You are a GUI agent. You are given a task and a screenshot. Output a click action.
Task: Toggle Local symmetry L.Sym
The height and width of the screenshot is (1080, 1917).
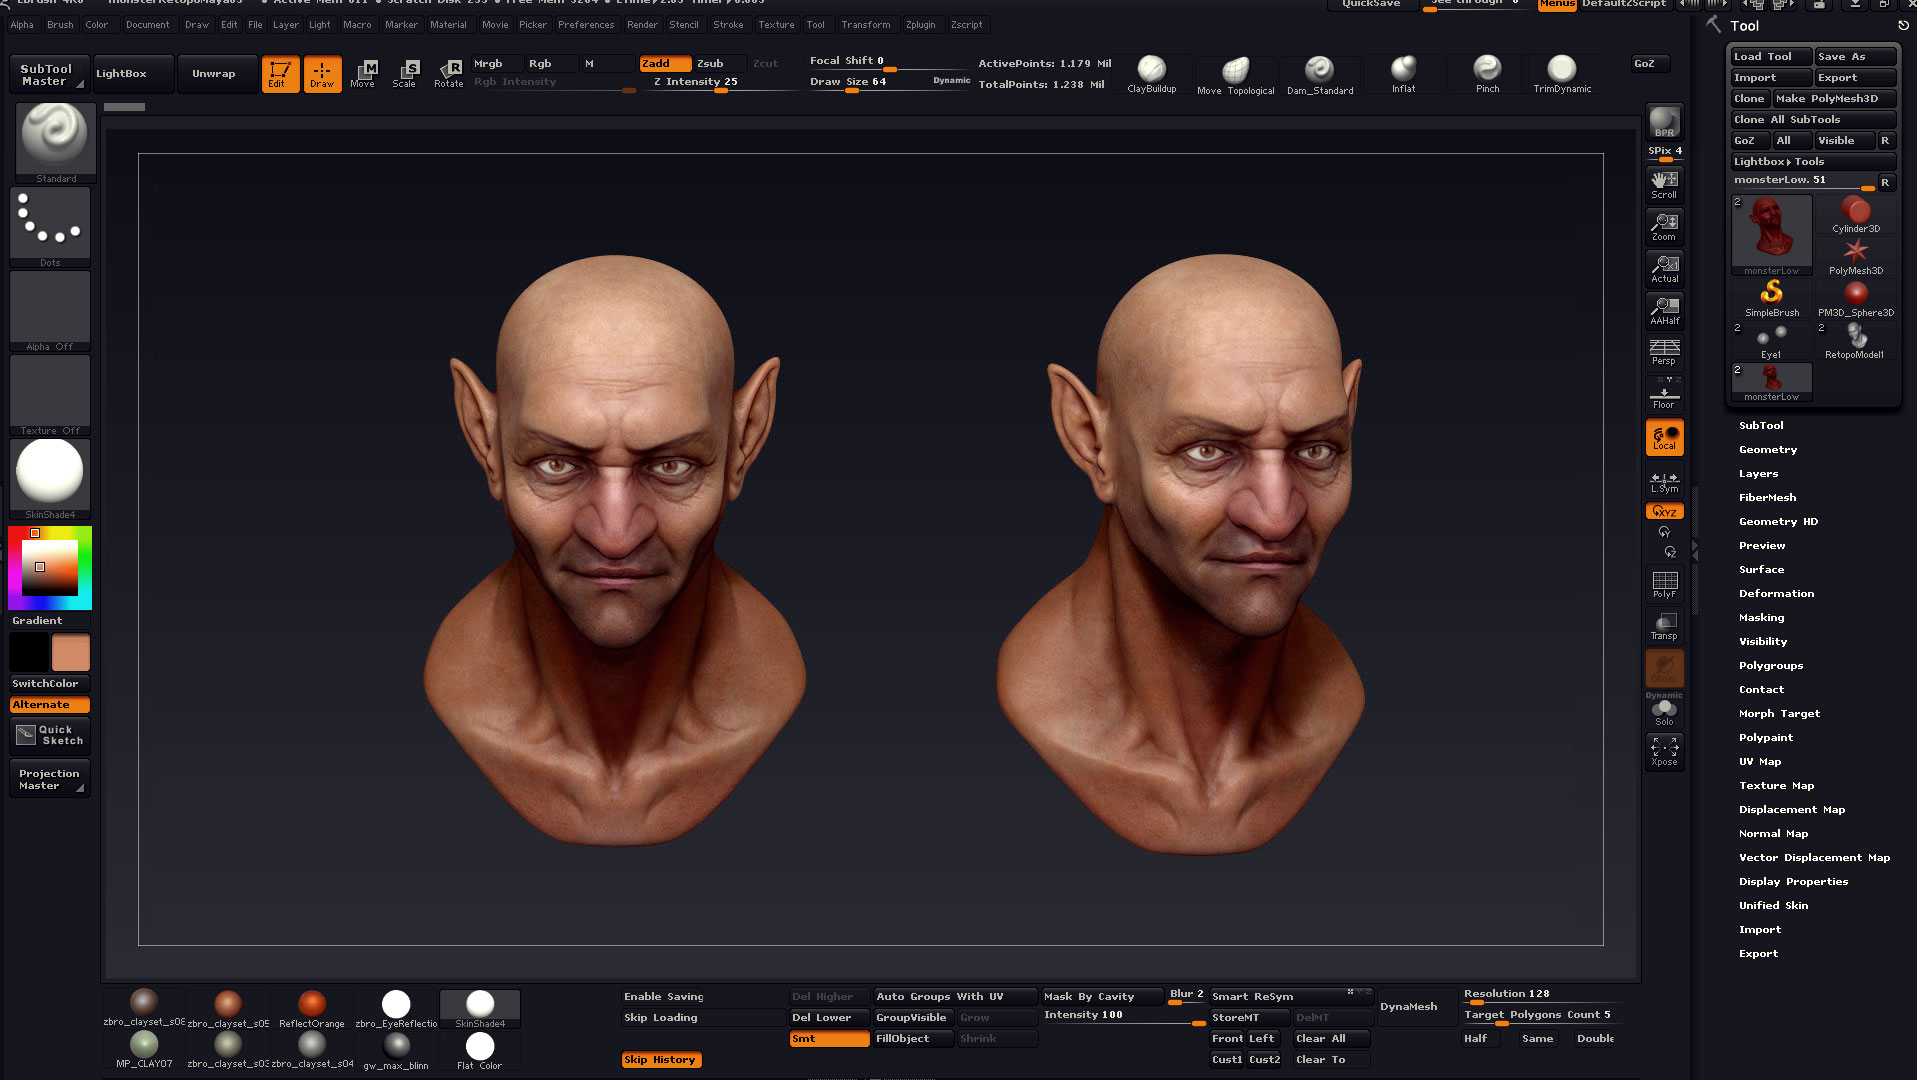(x=1664, y=480)
